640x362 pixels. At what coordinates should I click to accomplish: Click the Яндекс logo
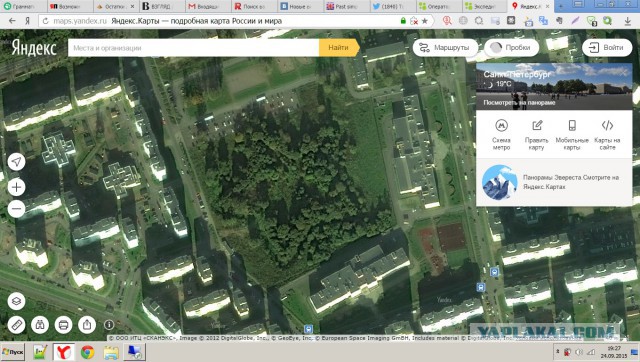(34, 48)
